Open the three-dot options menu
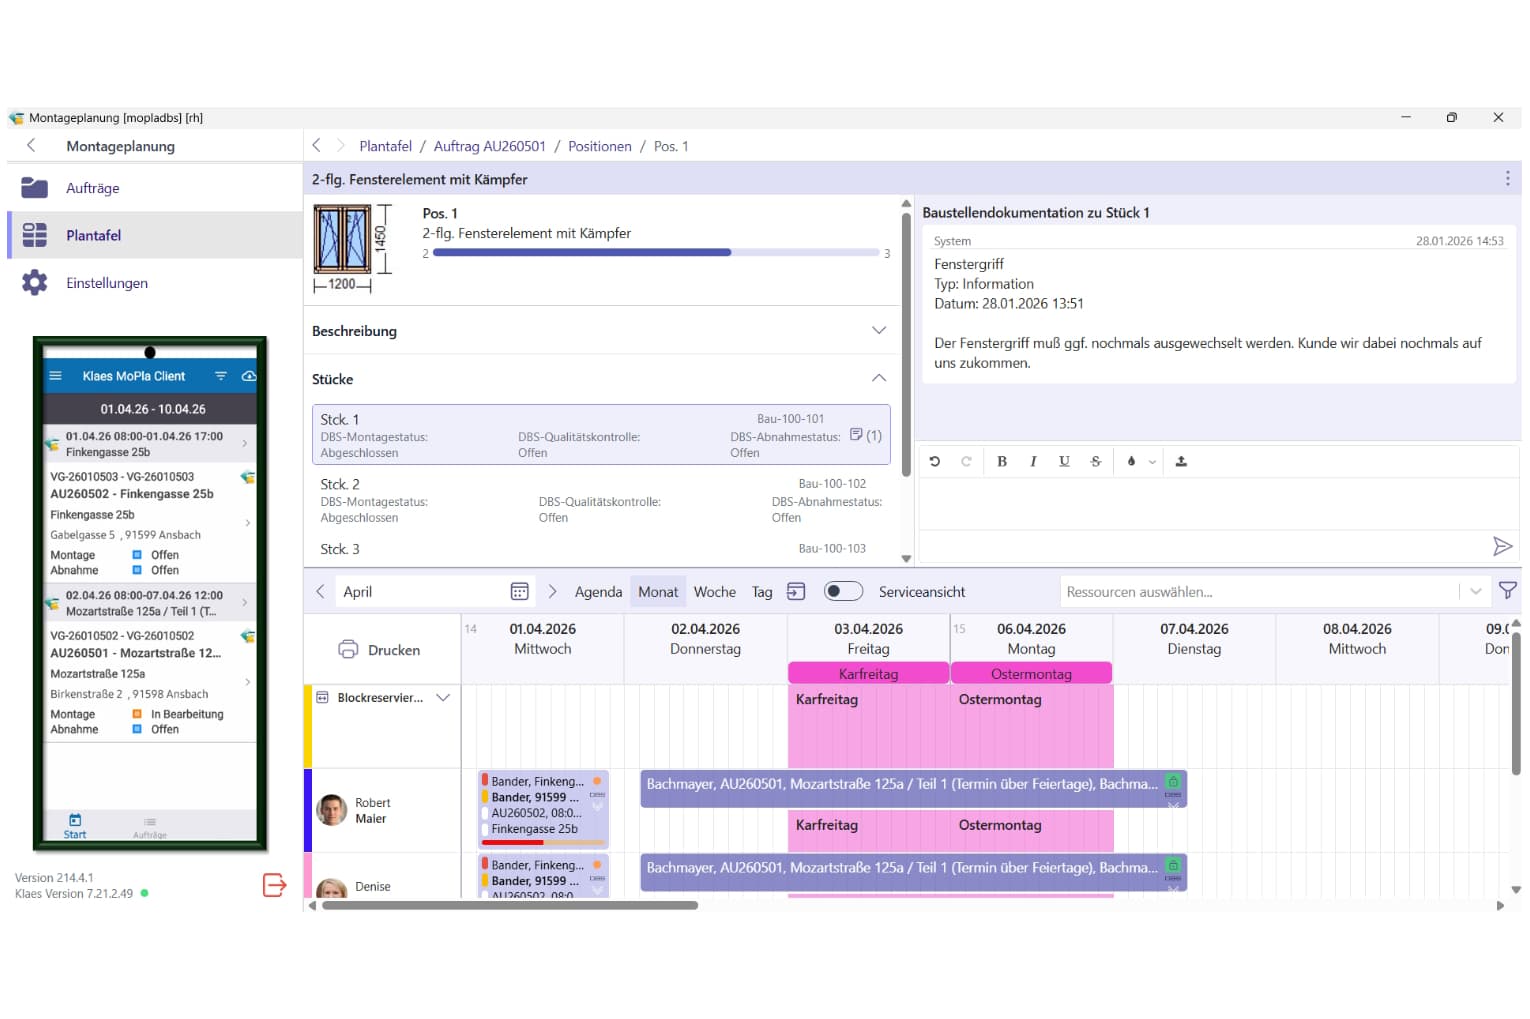This screenshot has height=1019, width=1530. point(1507,179)
